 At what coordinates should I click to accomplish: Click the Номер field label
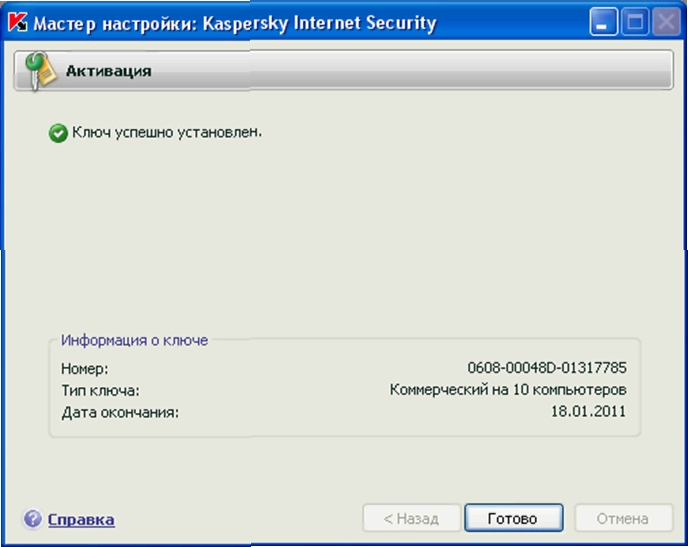(x=84, y=369)
